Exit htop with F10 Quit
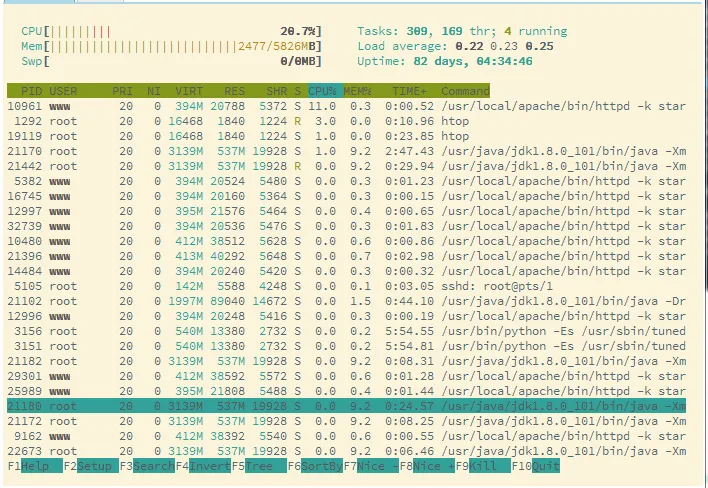The image size is (708, 488). (536, 466)
